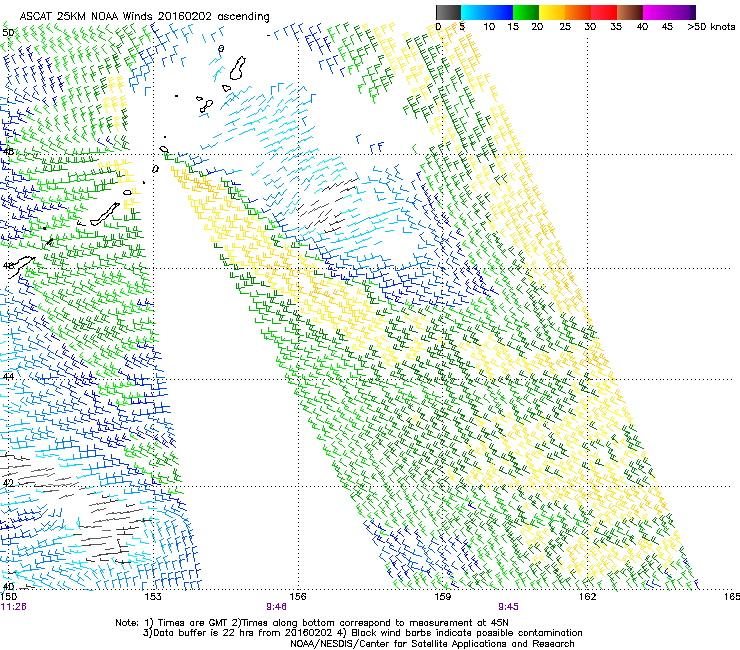The image size is (740, 650).
Task: Click the legend scale value "35"
Action: [616, 27]
